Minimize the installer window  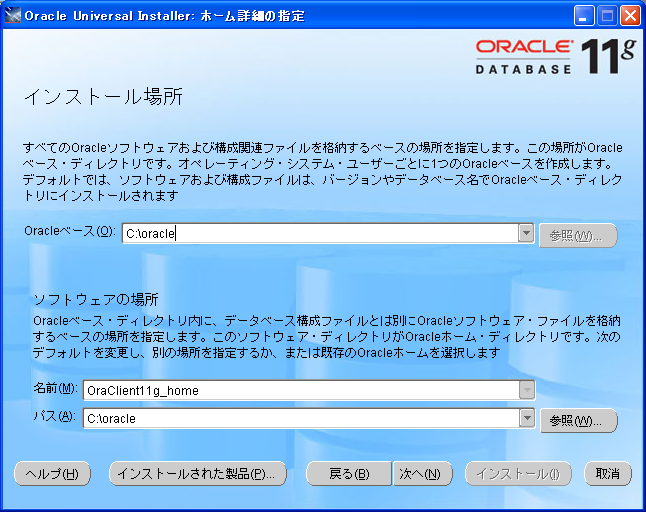[x=585, y=15]
